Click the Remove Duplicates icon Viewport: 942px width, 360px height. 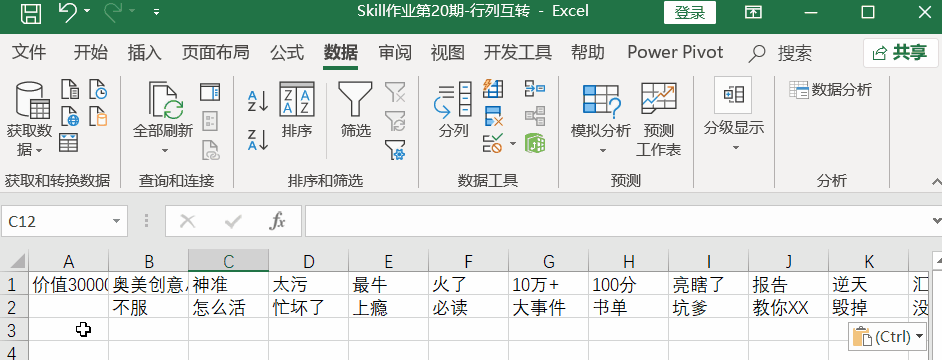493,116
